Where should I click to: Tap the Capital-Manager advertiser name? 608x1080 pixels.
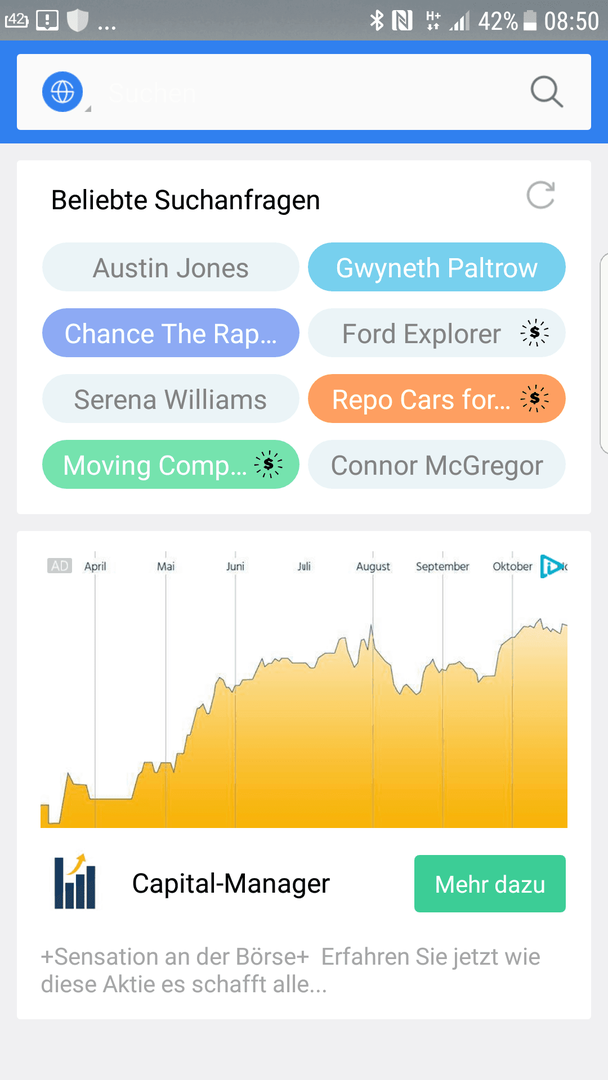click(231, 883)
